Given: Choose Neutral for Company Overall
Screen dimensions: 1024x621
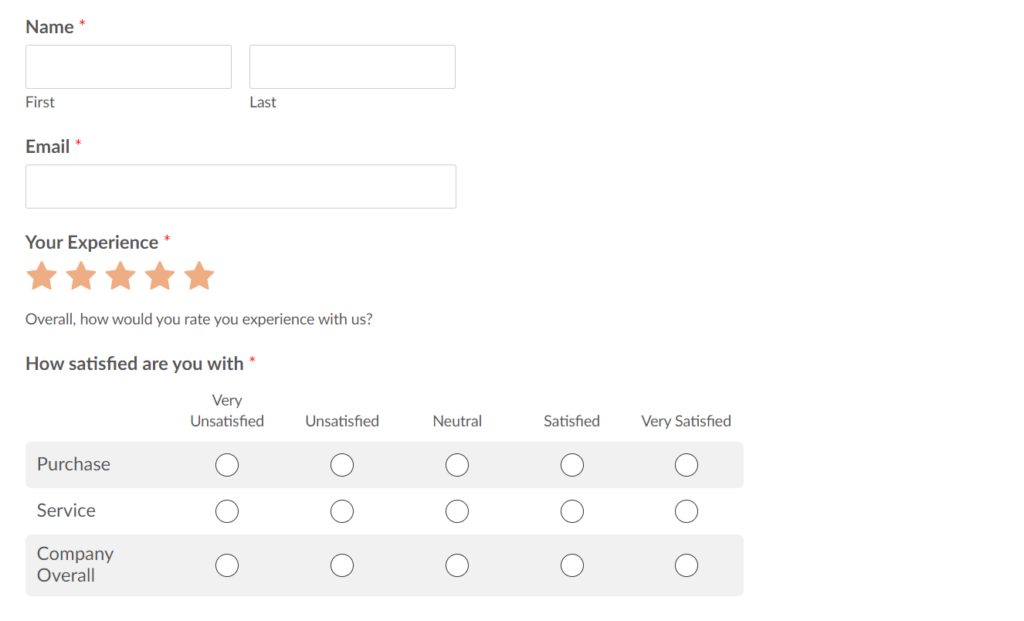Looking at the screenshot, I should tap(457, 565).
